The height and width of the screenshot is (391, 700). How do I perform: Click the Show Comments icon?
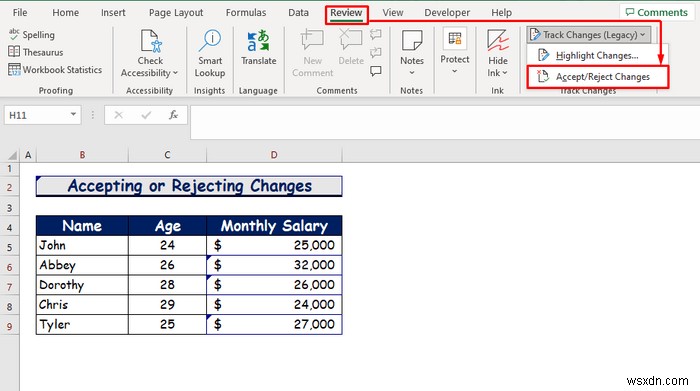(x=376, y=71)
